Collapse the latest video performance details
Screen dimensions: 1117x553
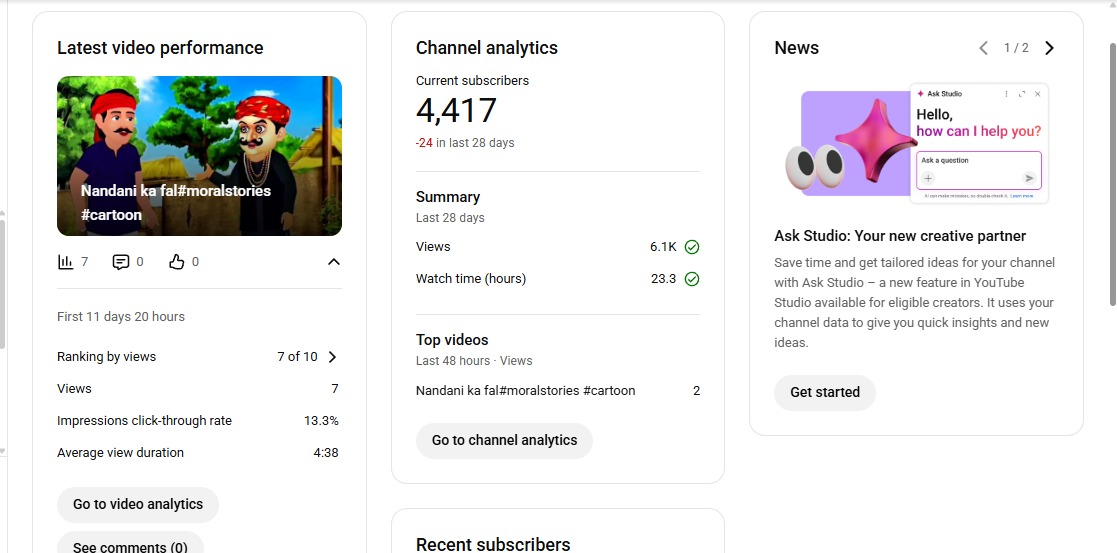[334, 262]
